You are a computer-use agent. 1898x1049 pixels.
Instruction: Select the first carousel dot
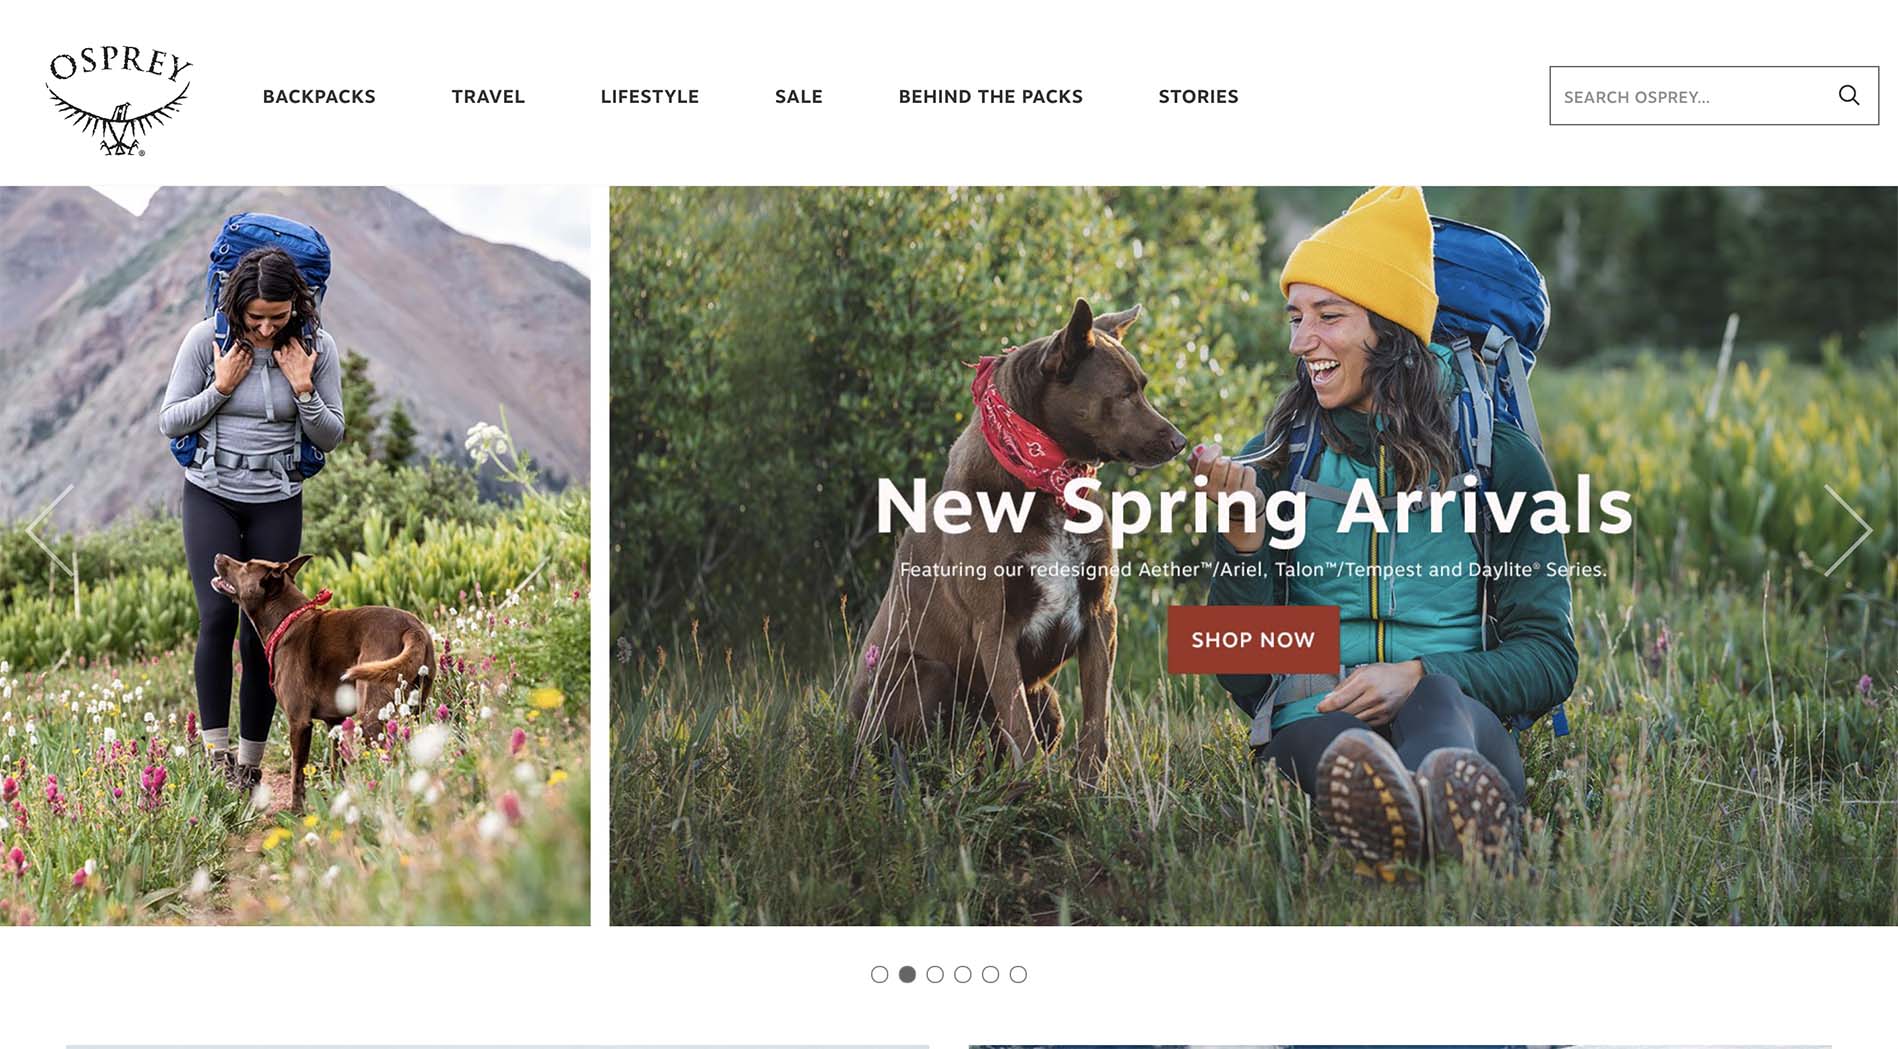tap(879, 974)
